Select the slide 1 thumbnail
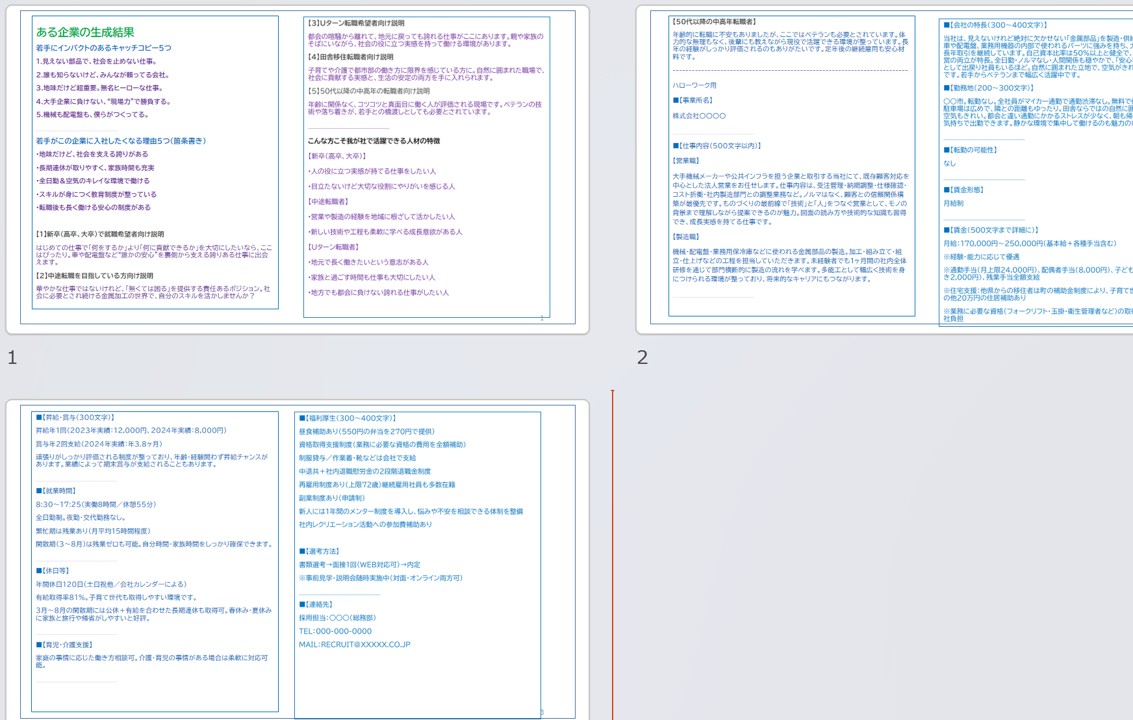Image resolution: width=1133 pixels, height=720 pixels. tap(297, 170)
